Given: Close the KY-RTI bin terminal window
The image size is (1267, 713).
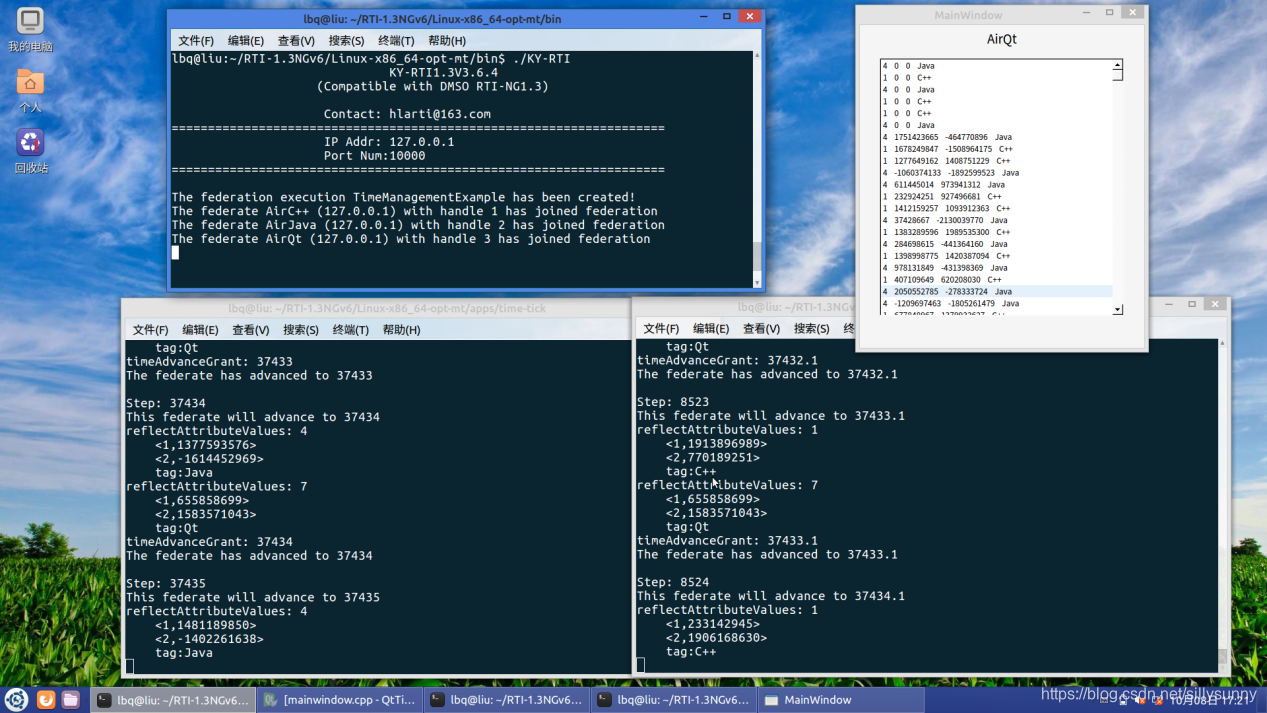Looking at the screenshot, I should (749, 17).
